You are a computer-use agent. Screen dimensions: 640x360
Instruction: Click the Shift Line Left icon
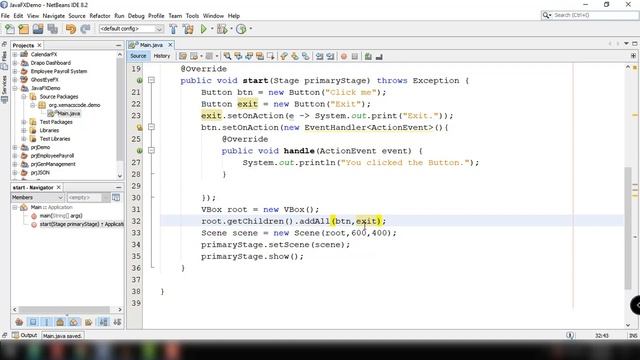point(319,56)
